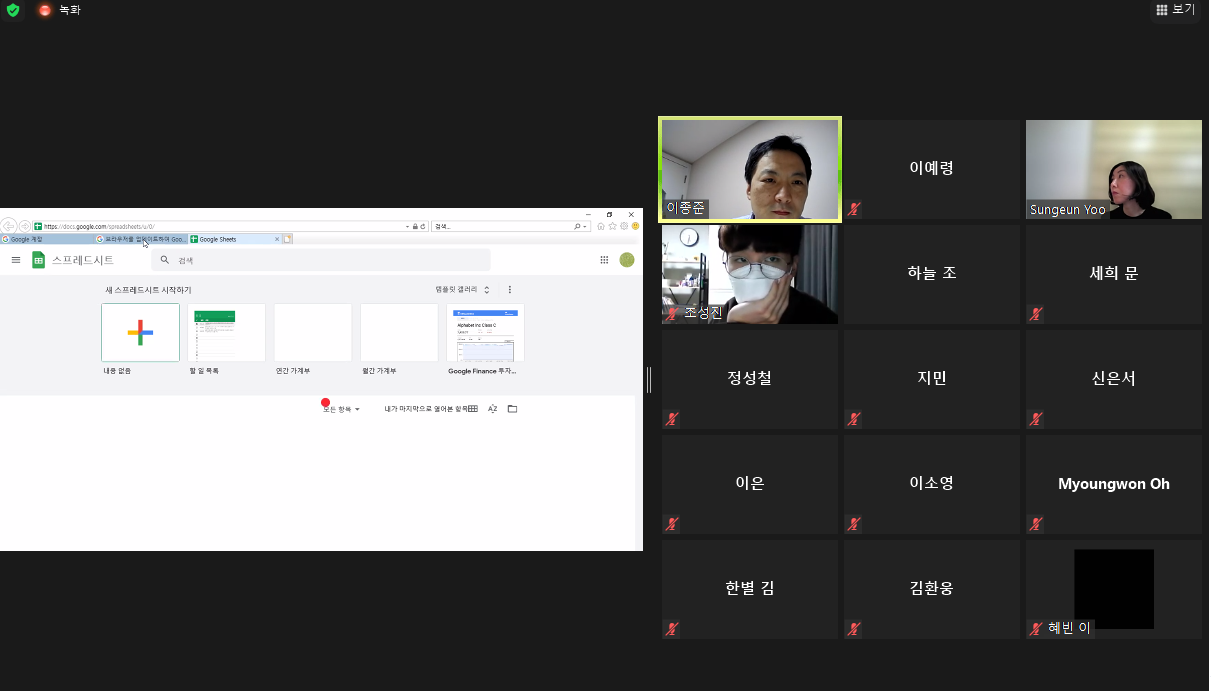This screenshot has width=1211, height=691.
Task: Open the A-Z sort options
Action: (492, 409)
